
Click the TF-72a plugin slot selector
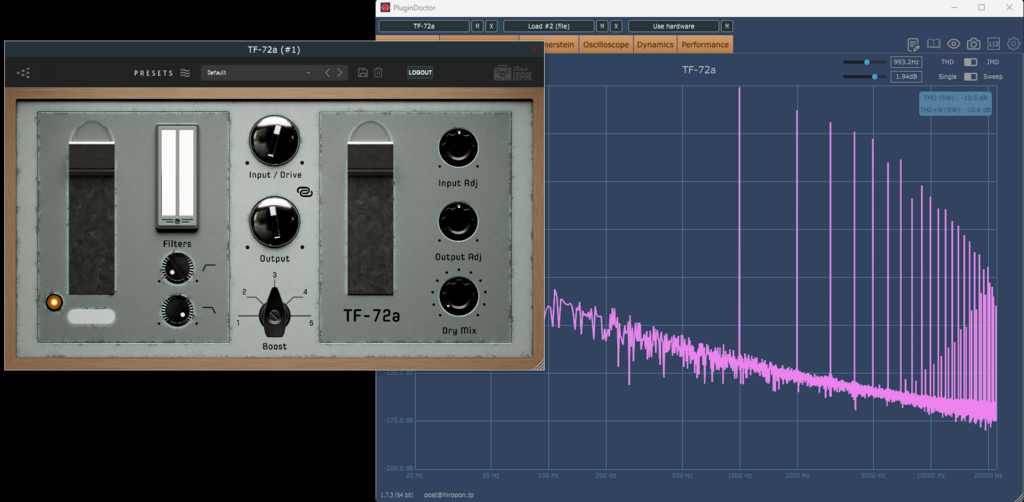click(424, 26)
